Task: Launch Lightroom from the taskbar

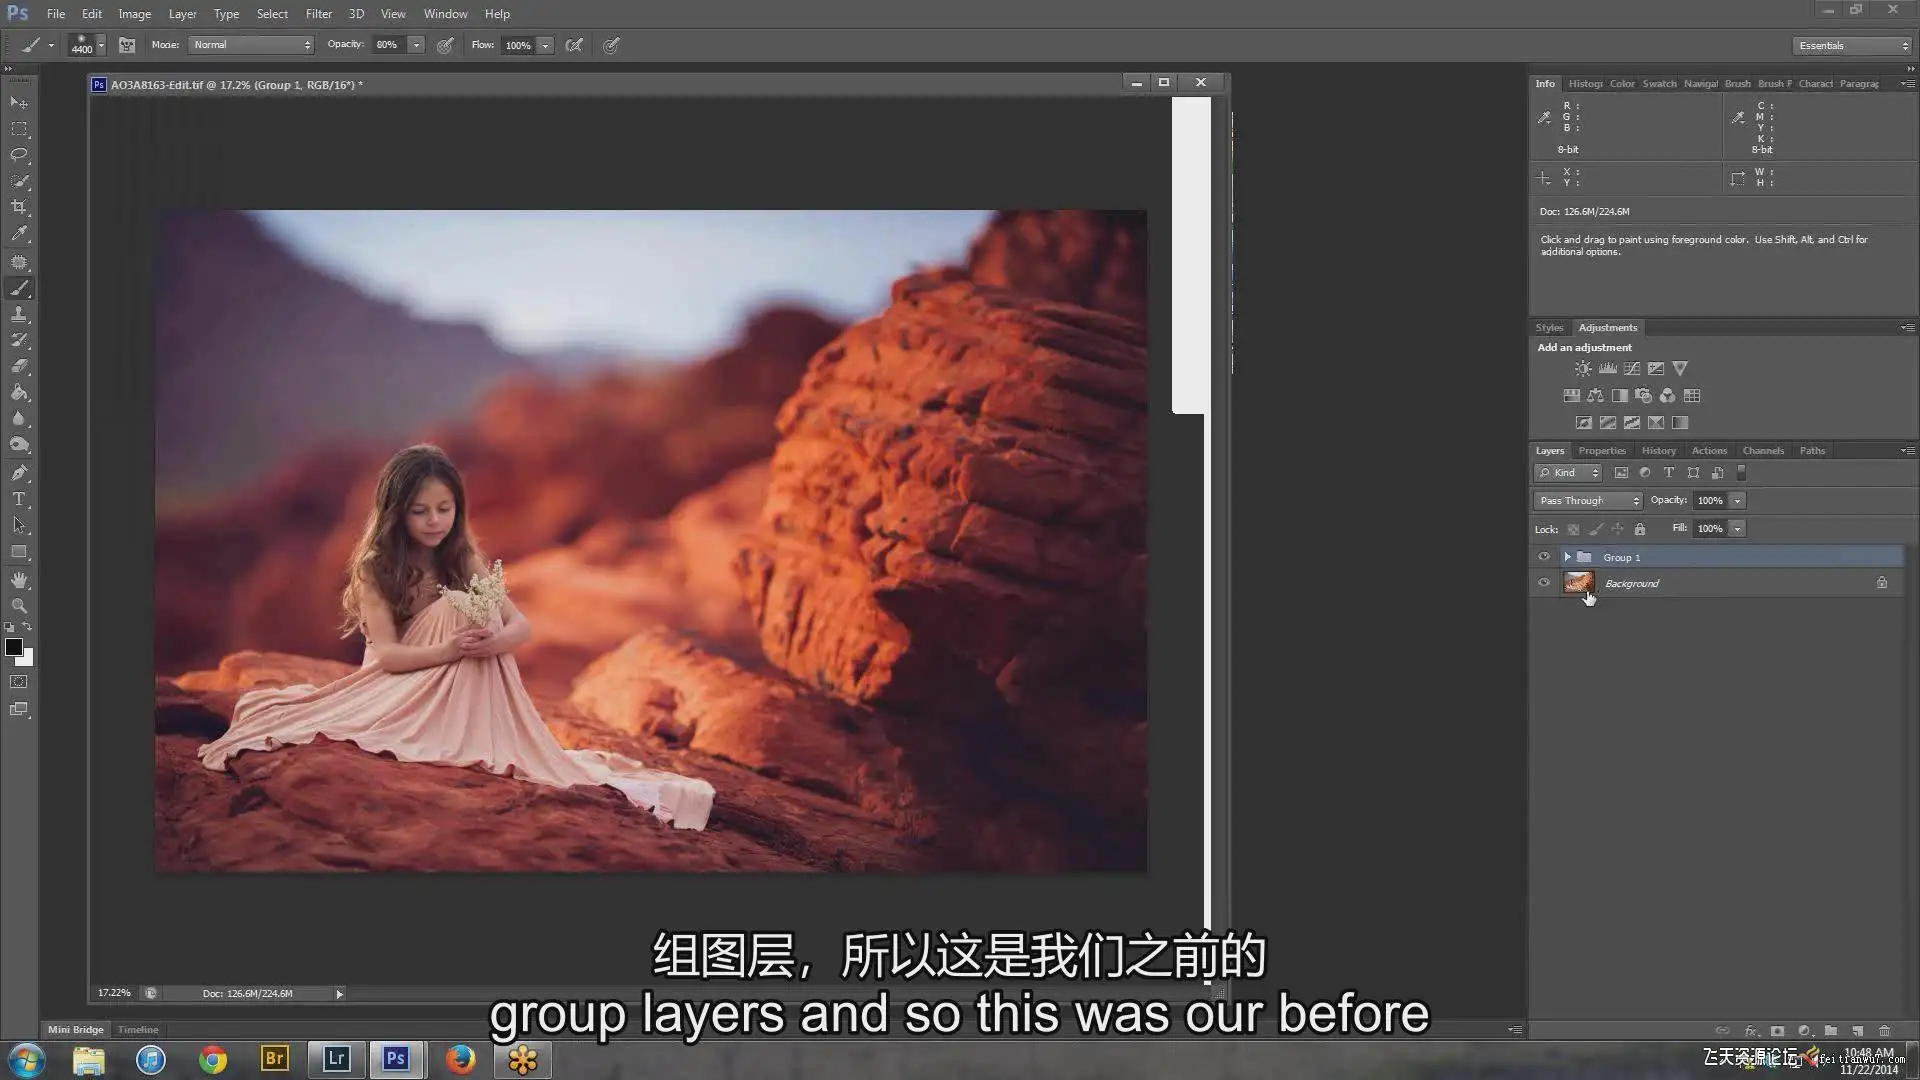Action: coord(335,1059)
